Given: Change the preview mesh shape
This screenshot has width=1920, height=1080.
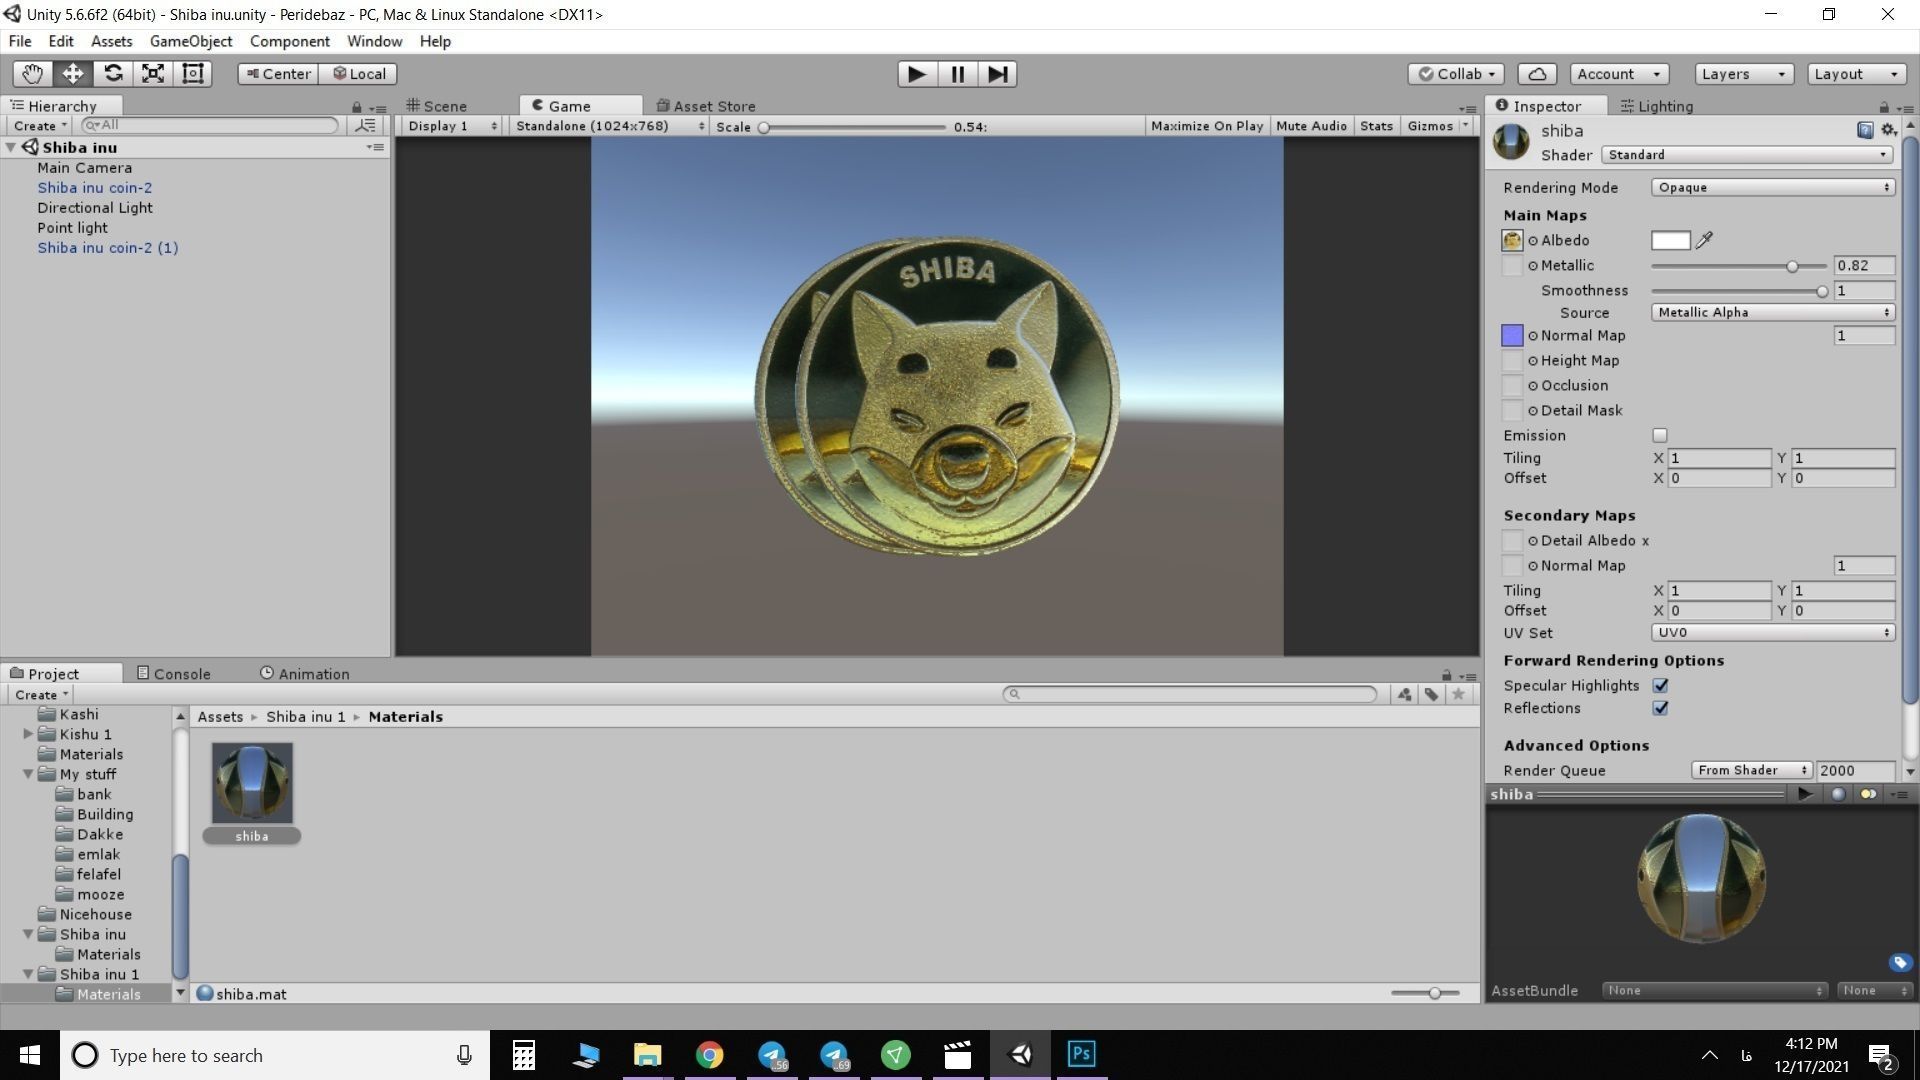Looking at the screenshot, I should pyautogui.click(x=1838, y=794).
